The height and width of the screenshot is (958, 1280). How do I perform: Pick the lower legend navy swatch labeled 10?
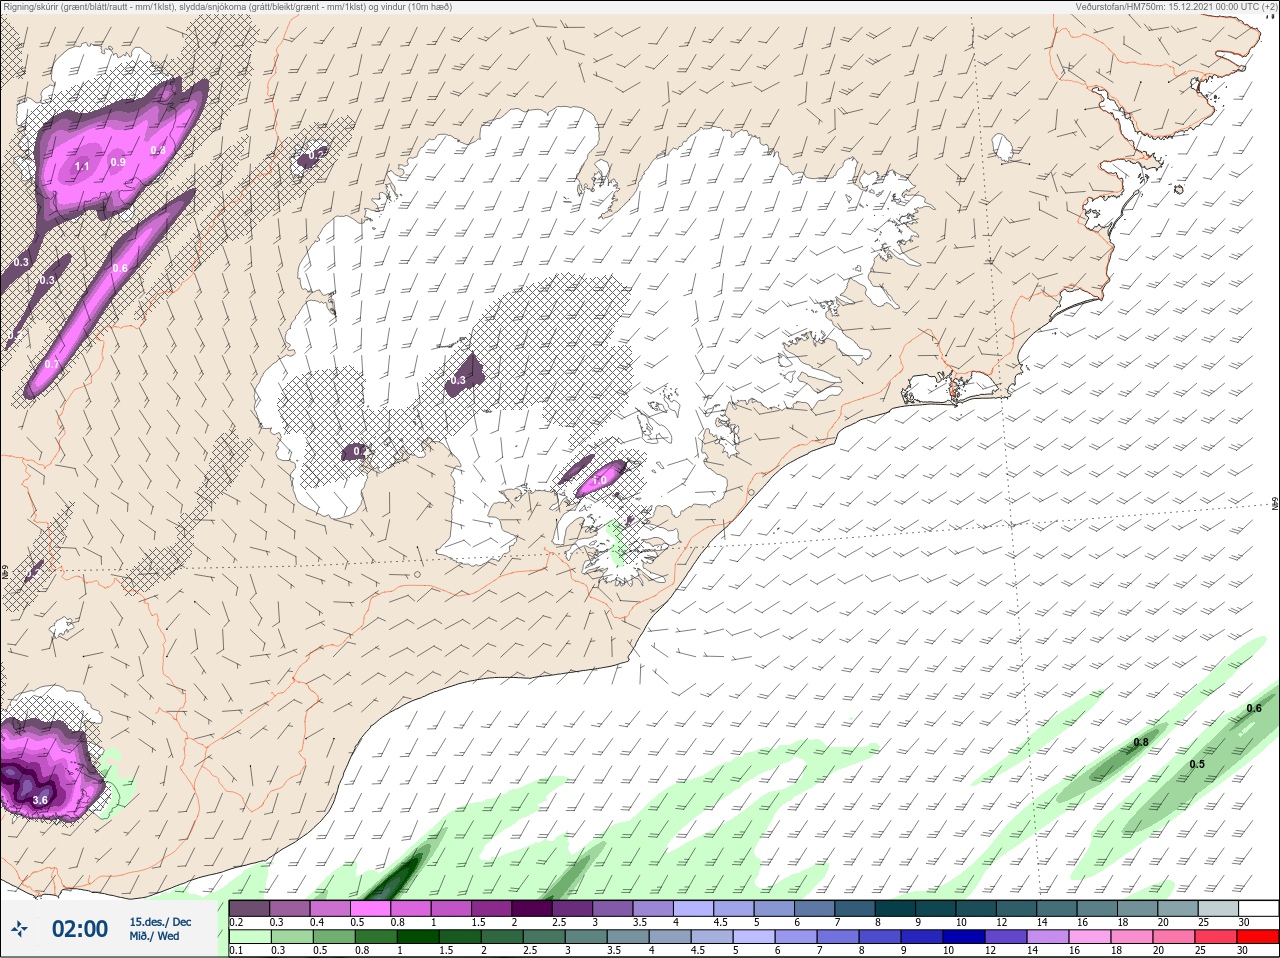(x=964, y=937)
